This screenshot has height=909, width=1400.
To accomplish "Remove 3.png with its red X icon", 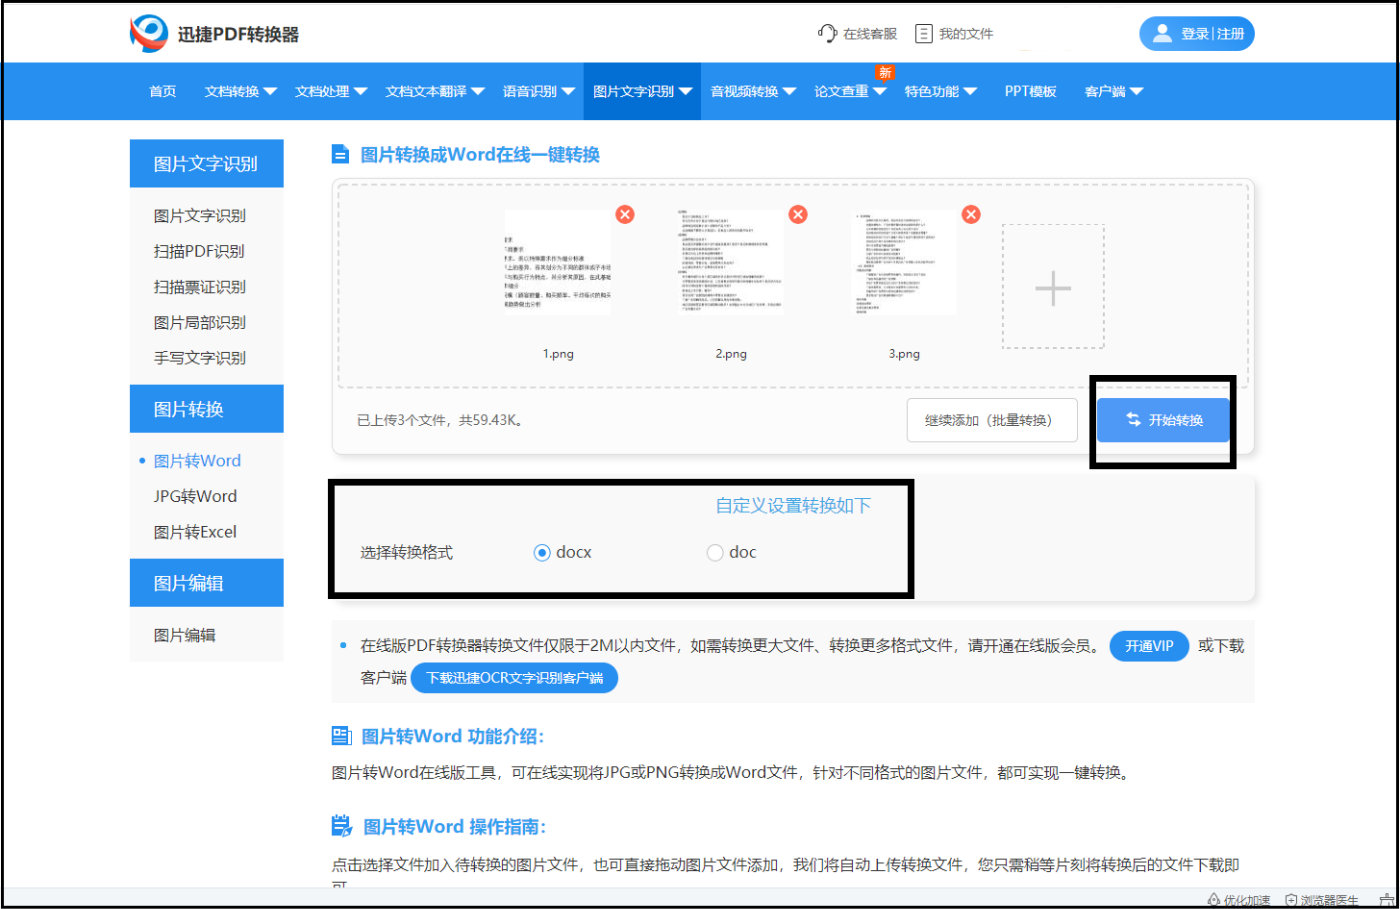I will click(970, 213).
